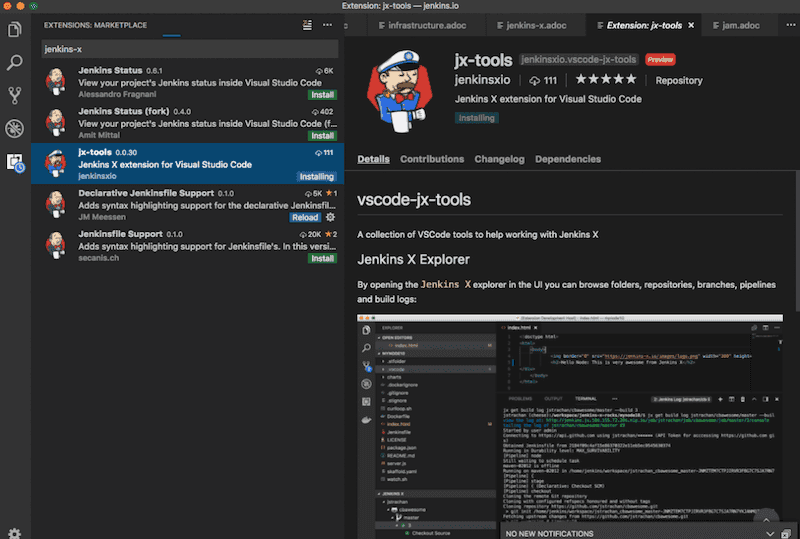800x539 pixels.
Task: Click the Extensions icon in activity bar
Action: point(14,162)
